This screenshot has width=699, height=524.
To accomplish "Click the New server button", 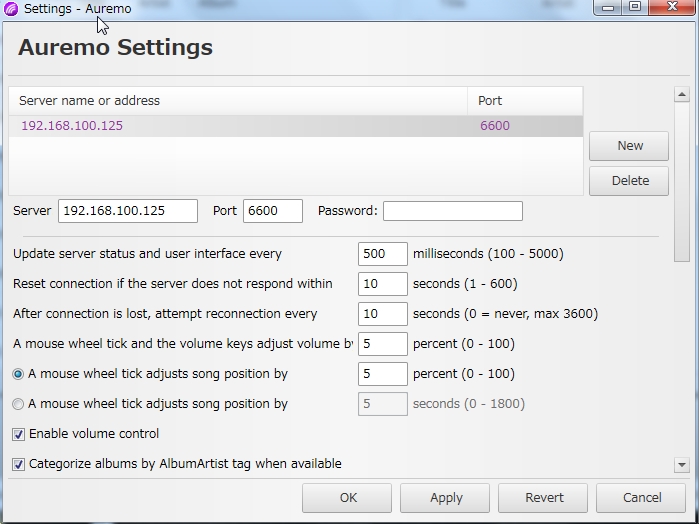I will pos(629,146).
